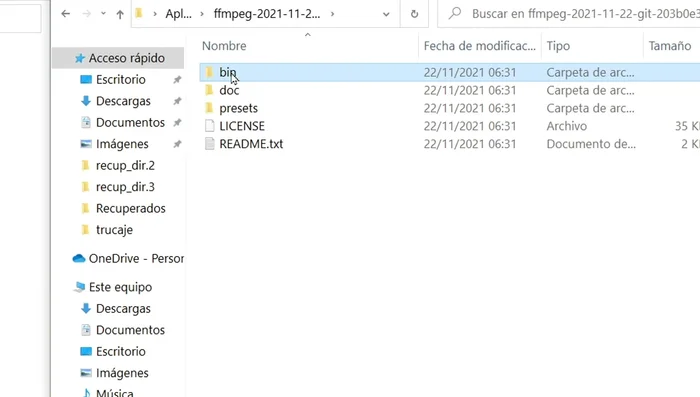Select Acceso rápido in navigation pane
700x397 pixels.
118,58
